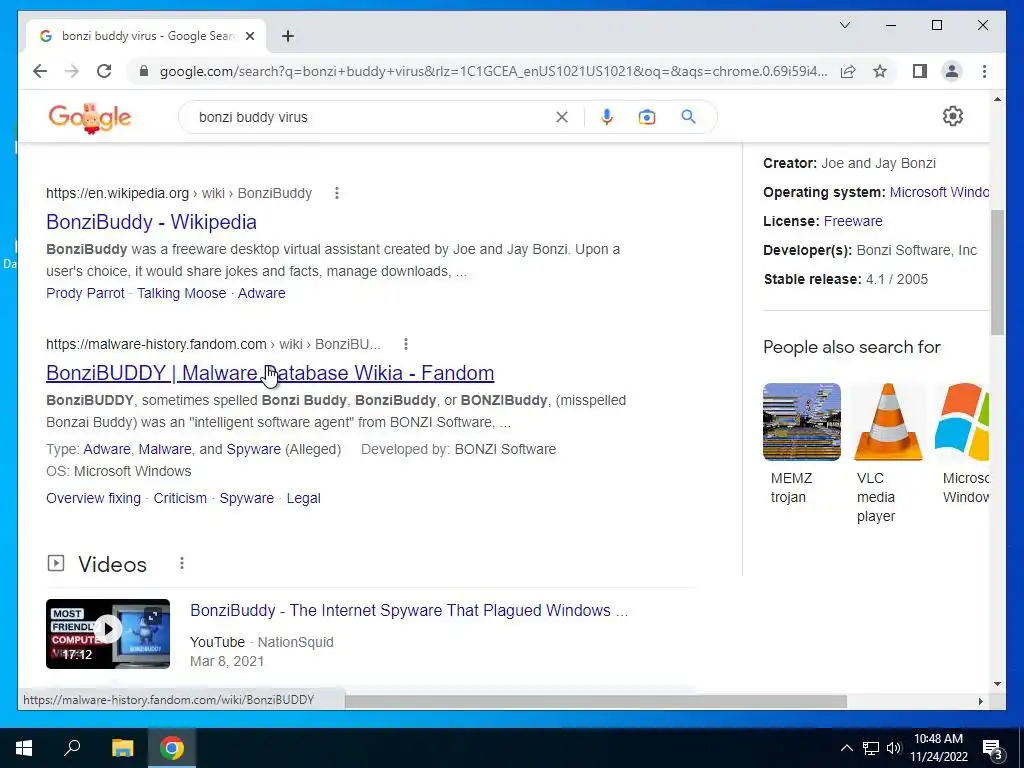Open the tab search chevron

pos(844,25)
